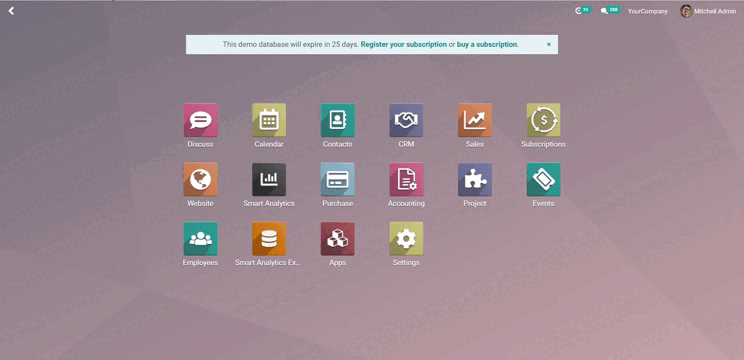
Task: Click the Register your subscription link
Action: [404, 44]
